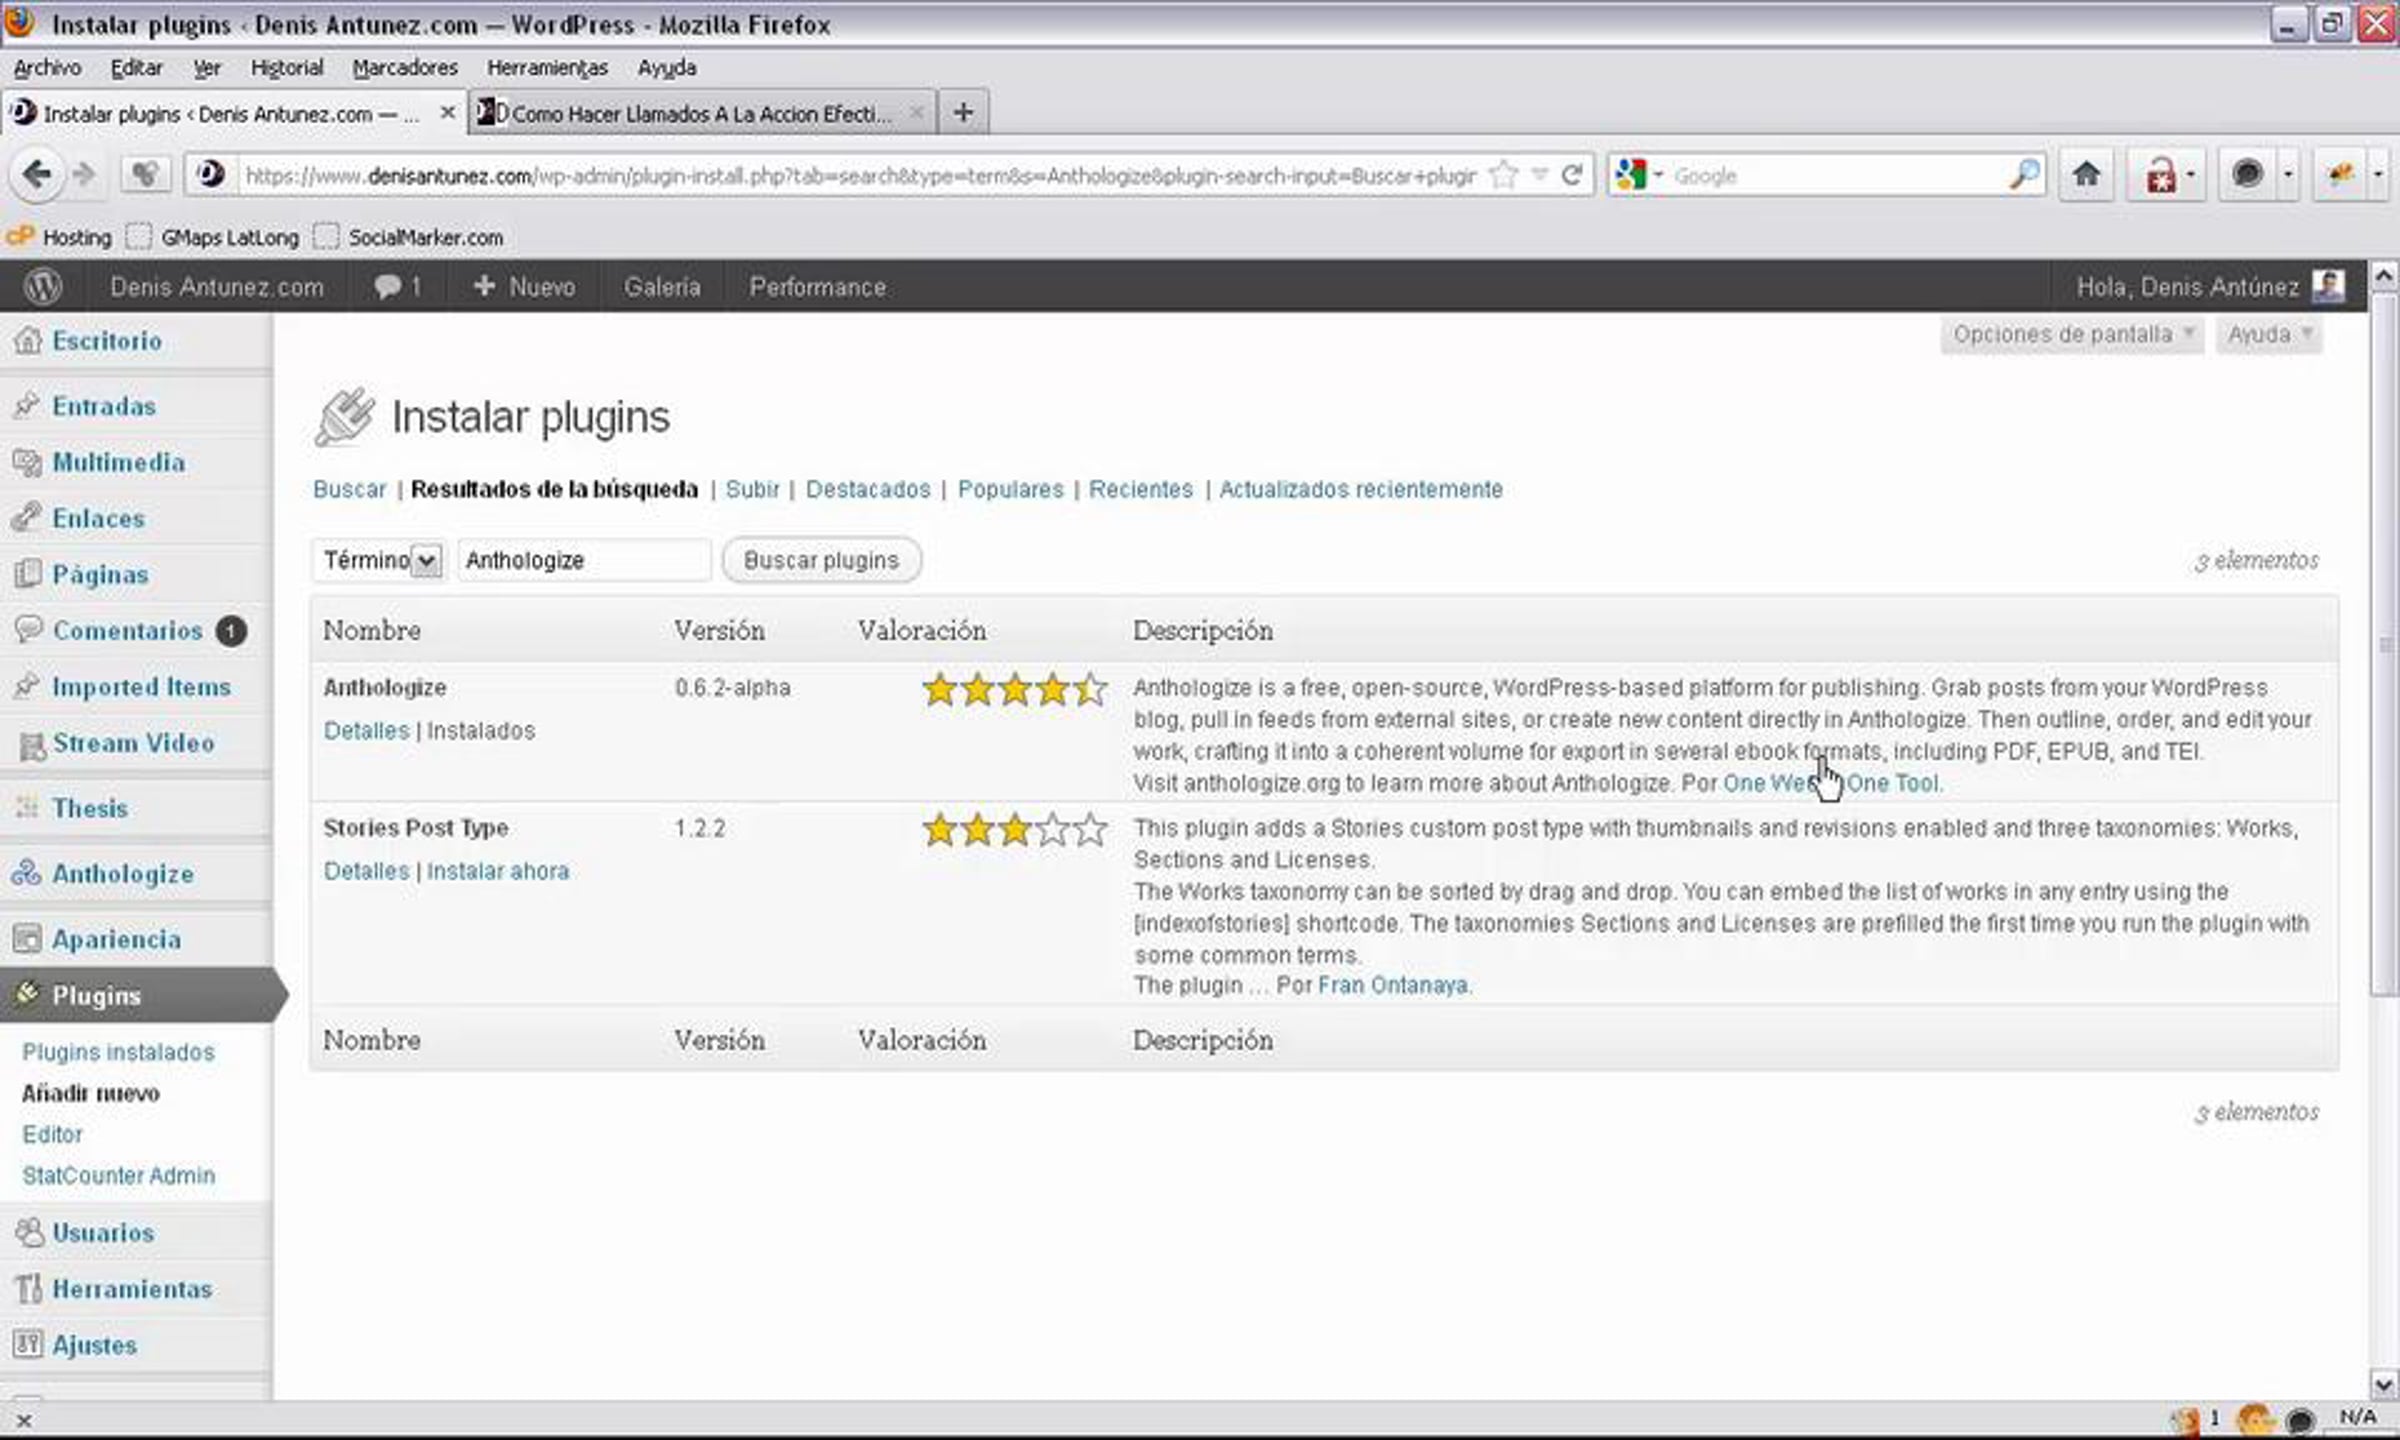Open the comments bubble in admin bar
Screen dimensions: 2400x1440
click(x=396, y=287)
